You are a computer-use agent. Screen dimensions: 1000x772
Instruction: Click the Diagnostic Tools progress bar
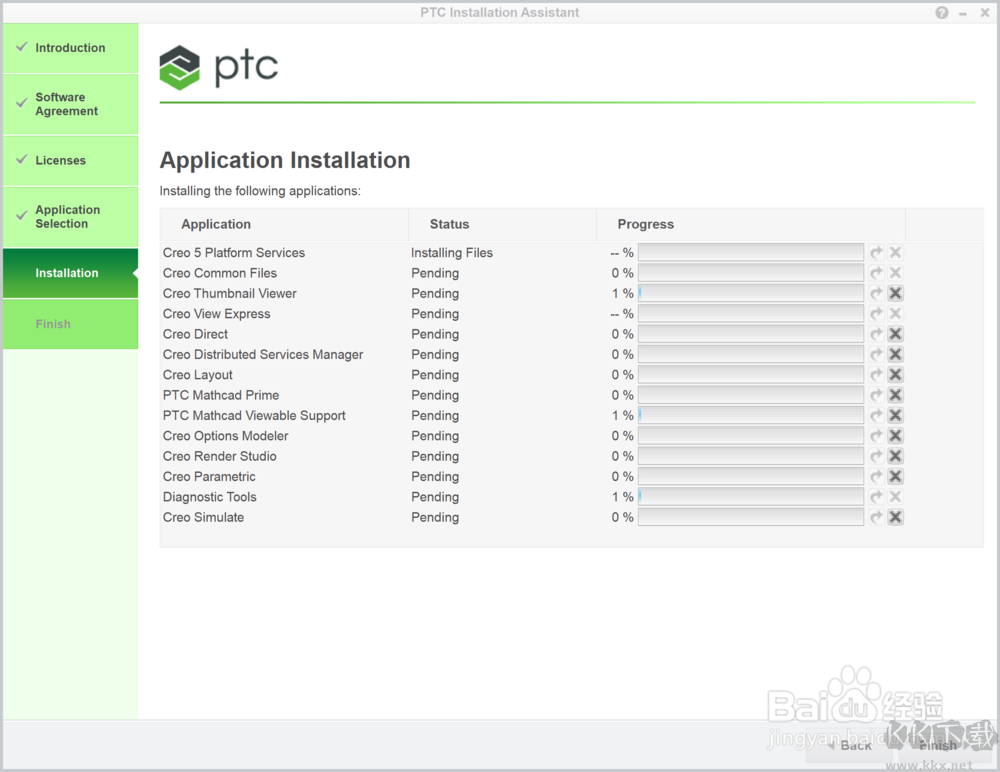pos(751,497)
